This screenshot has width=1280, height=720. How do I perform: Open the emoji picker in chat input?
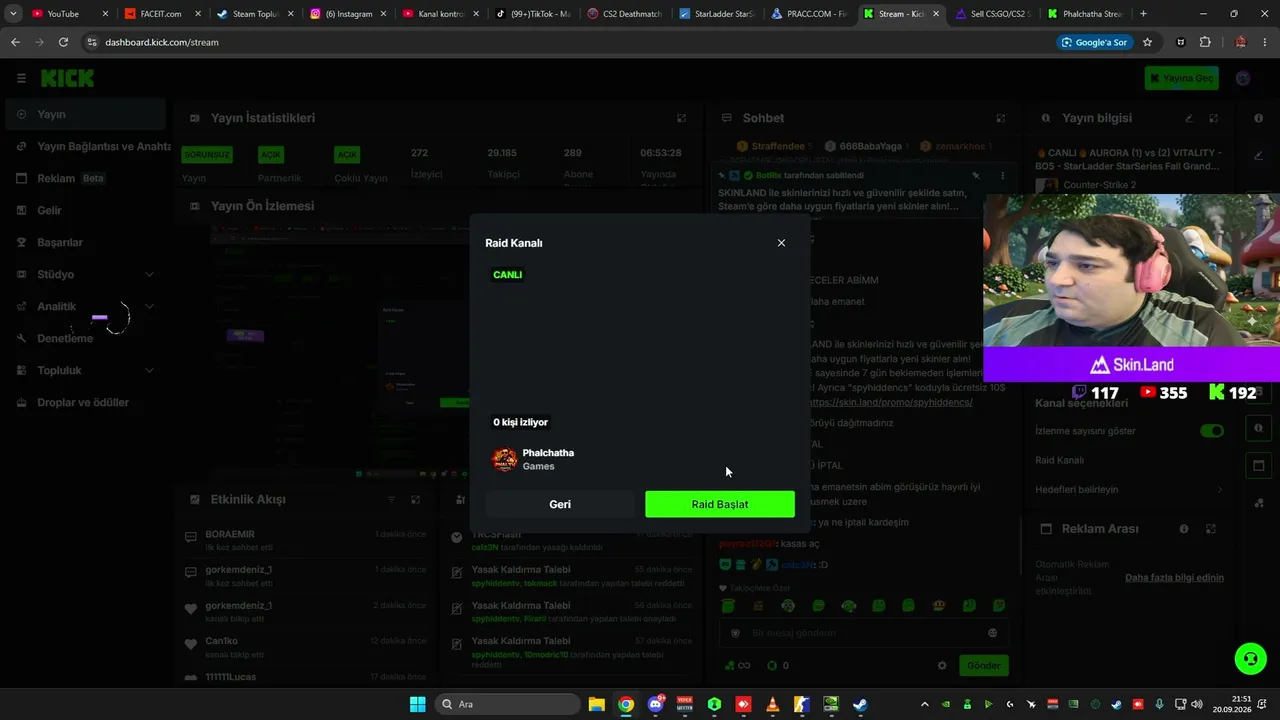point(992,633)
